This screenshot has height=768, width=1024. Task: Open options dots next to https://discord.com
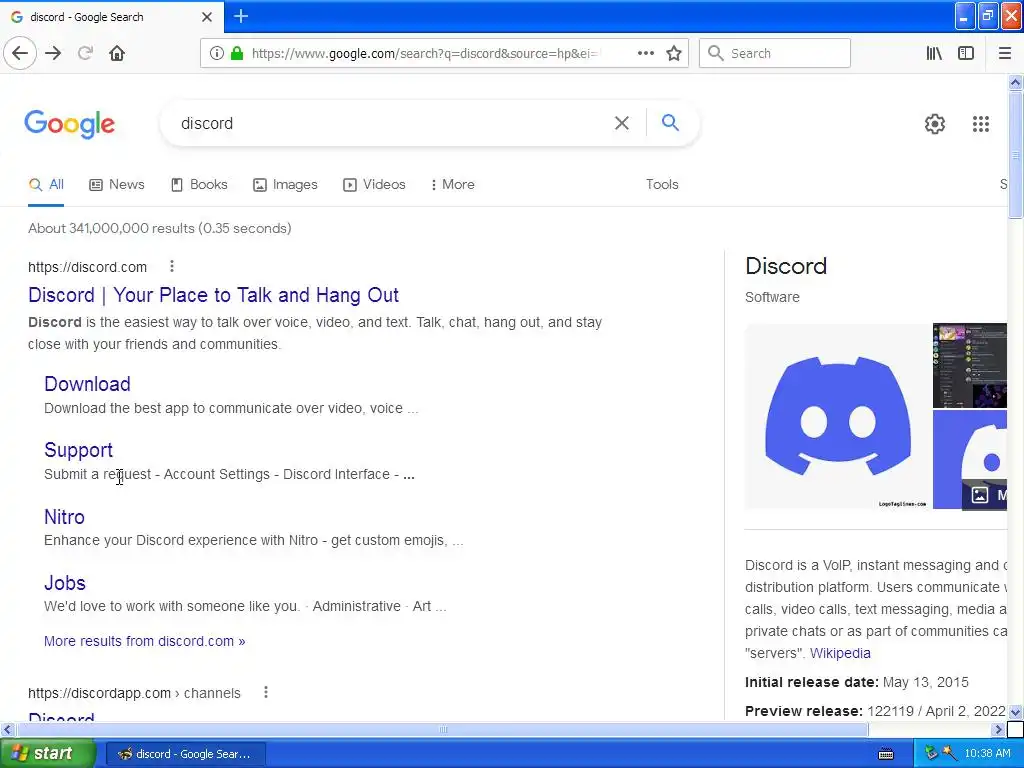coord(172,266)
